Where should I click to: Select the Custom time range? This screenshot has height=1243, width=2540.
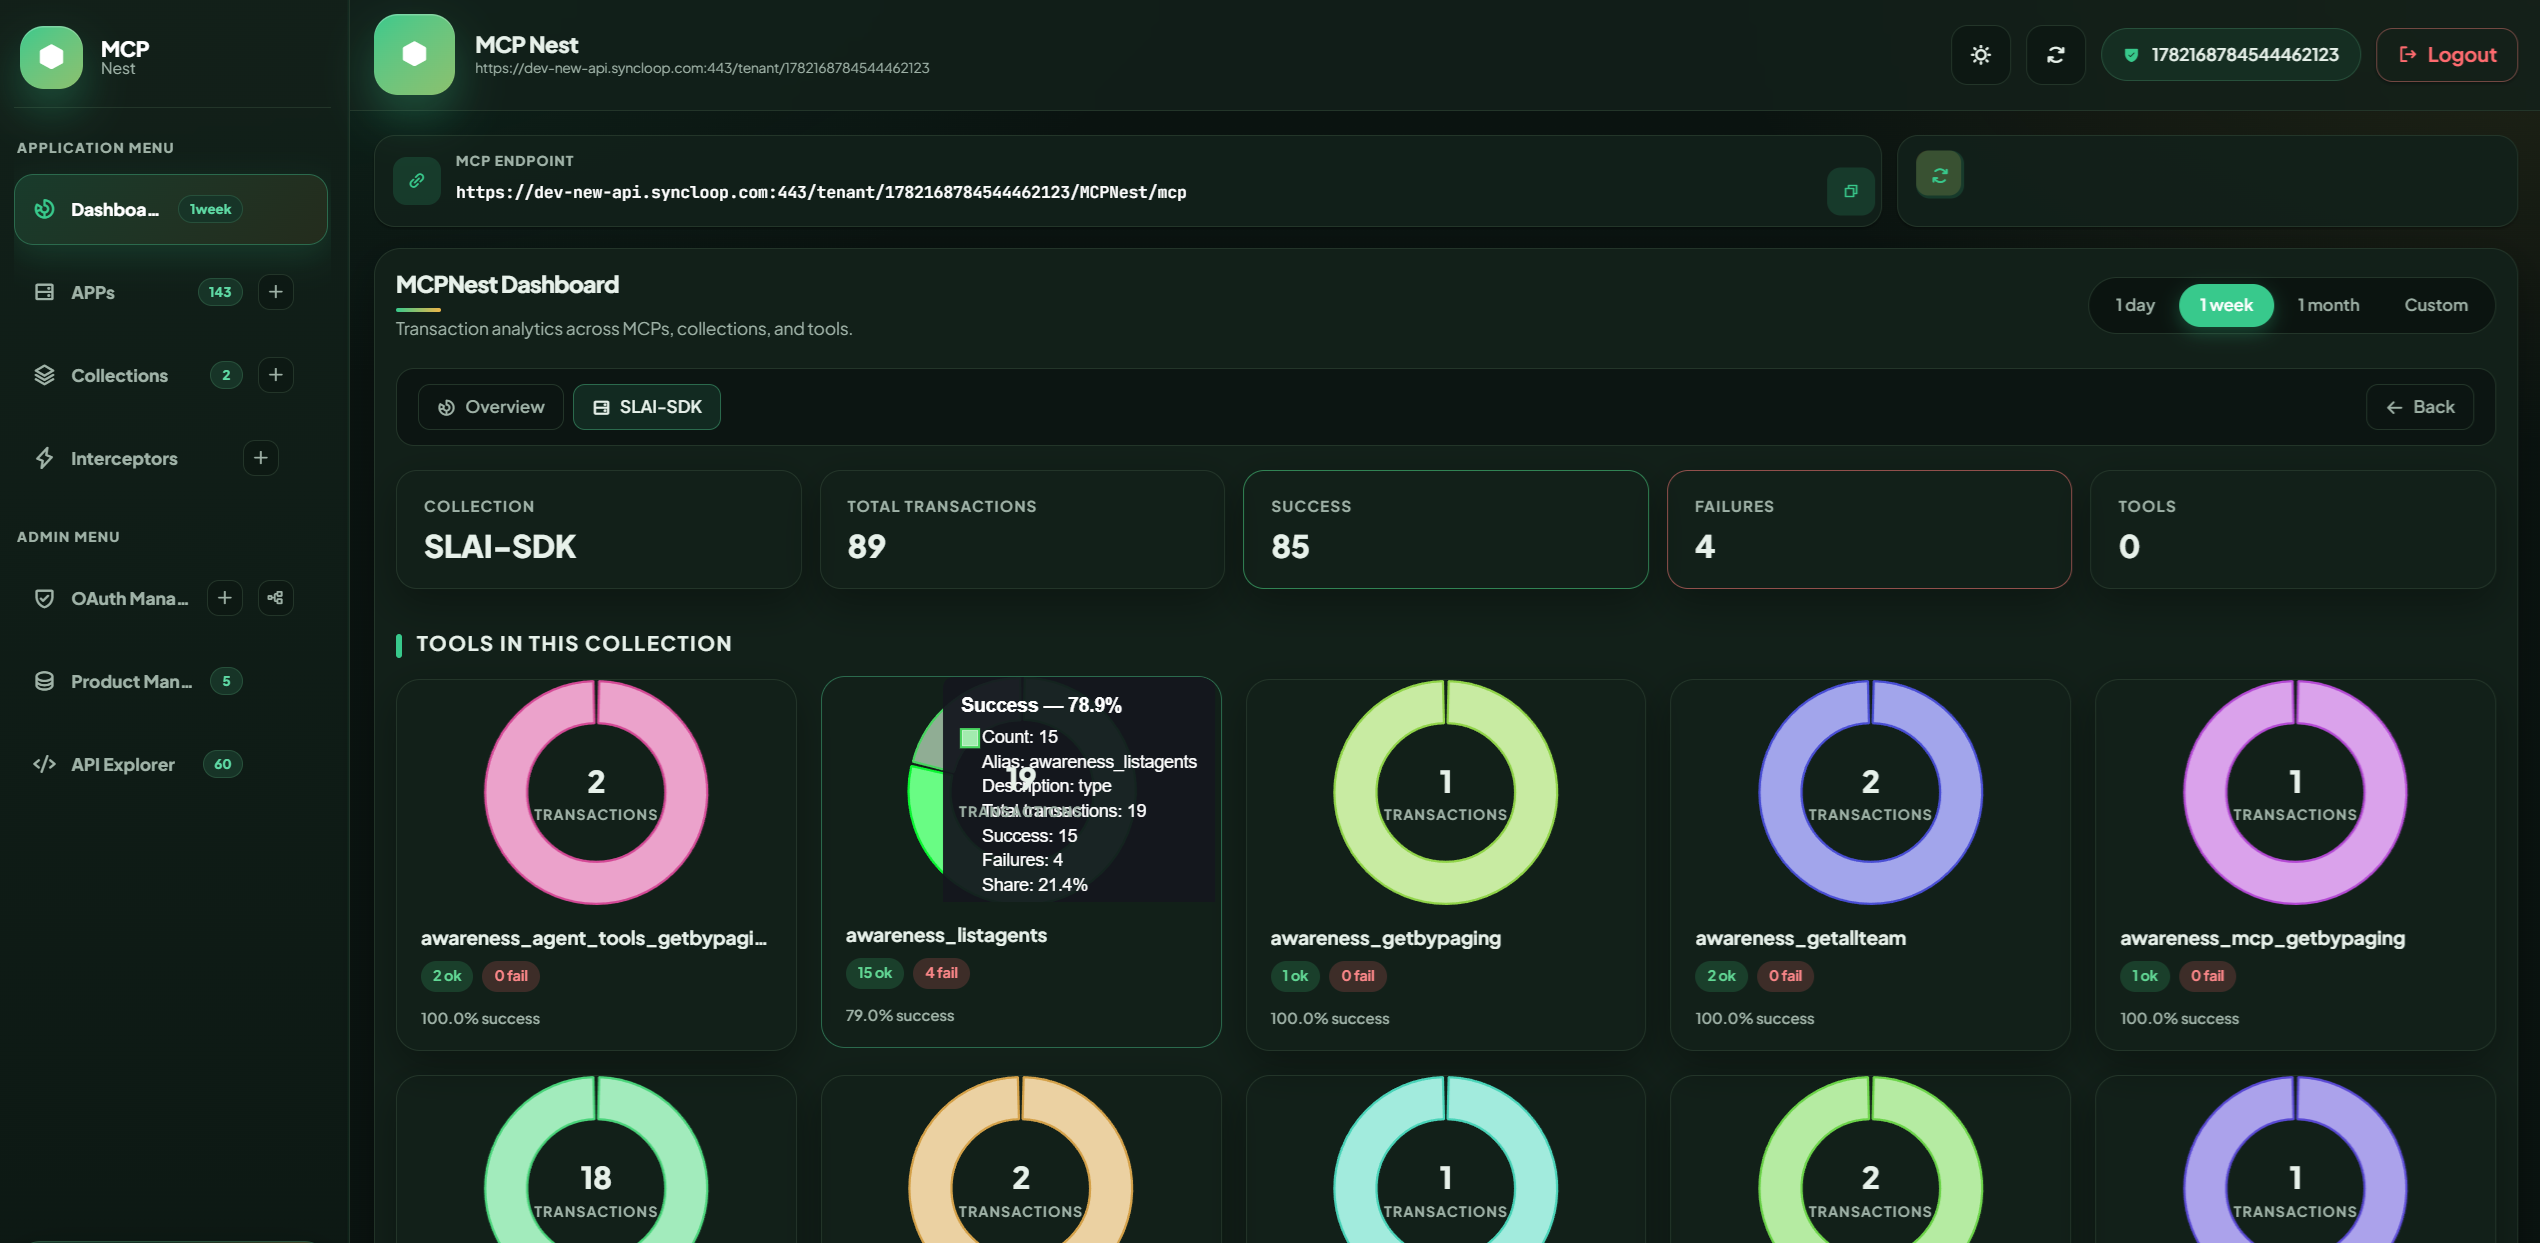[x=2435, y=305]
